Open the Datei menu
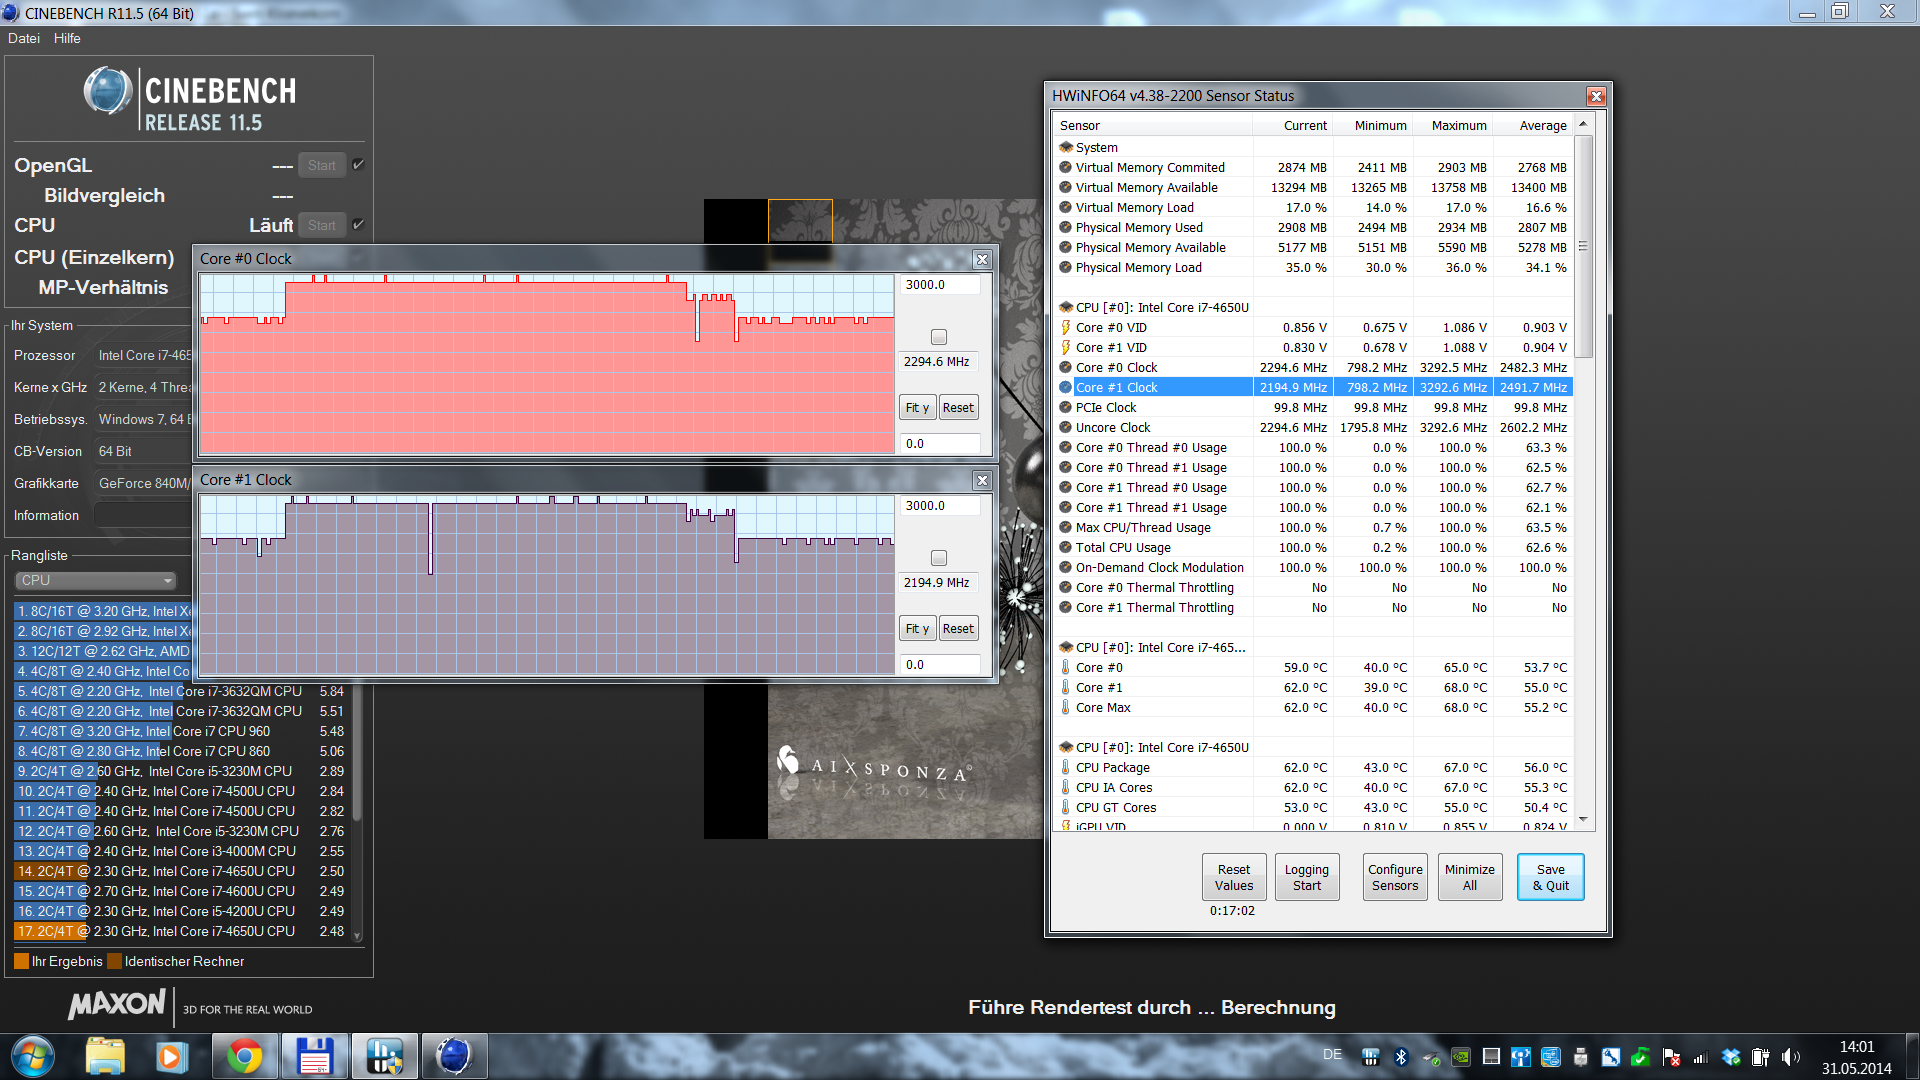Image resolution: width=1920 pixels, height=1080 pixels. [24, 38]
